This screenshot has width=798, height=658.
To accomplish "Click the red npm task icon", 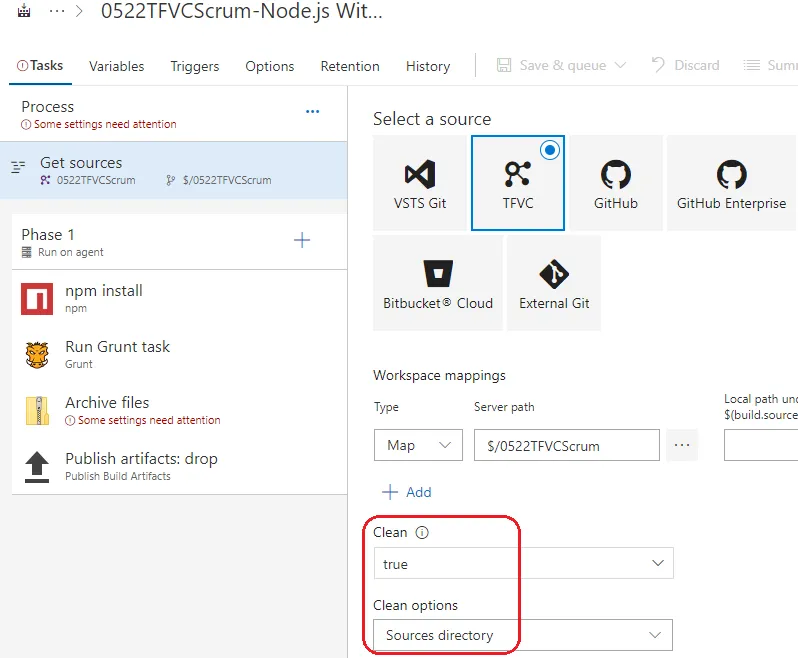I will 37,299.
